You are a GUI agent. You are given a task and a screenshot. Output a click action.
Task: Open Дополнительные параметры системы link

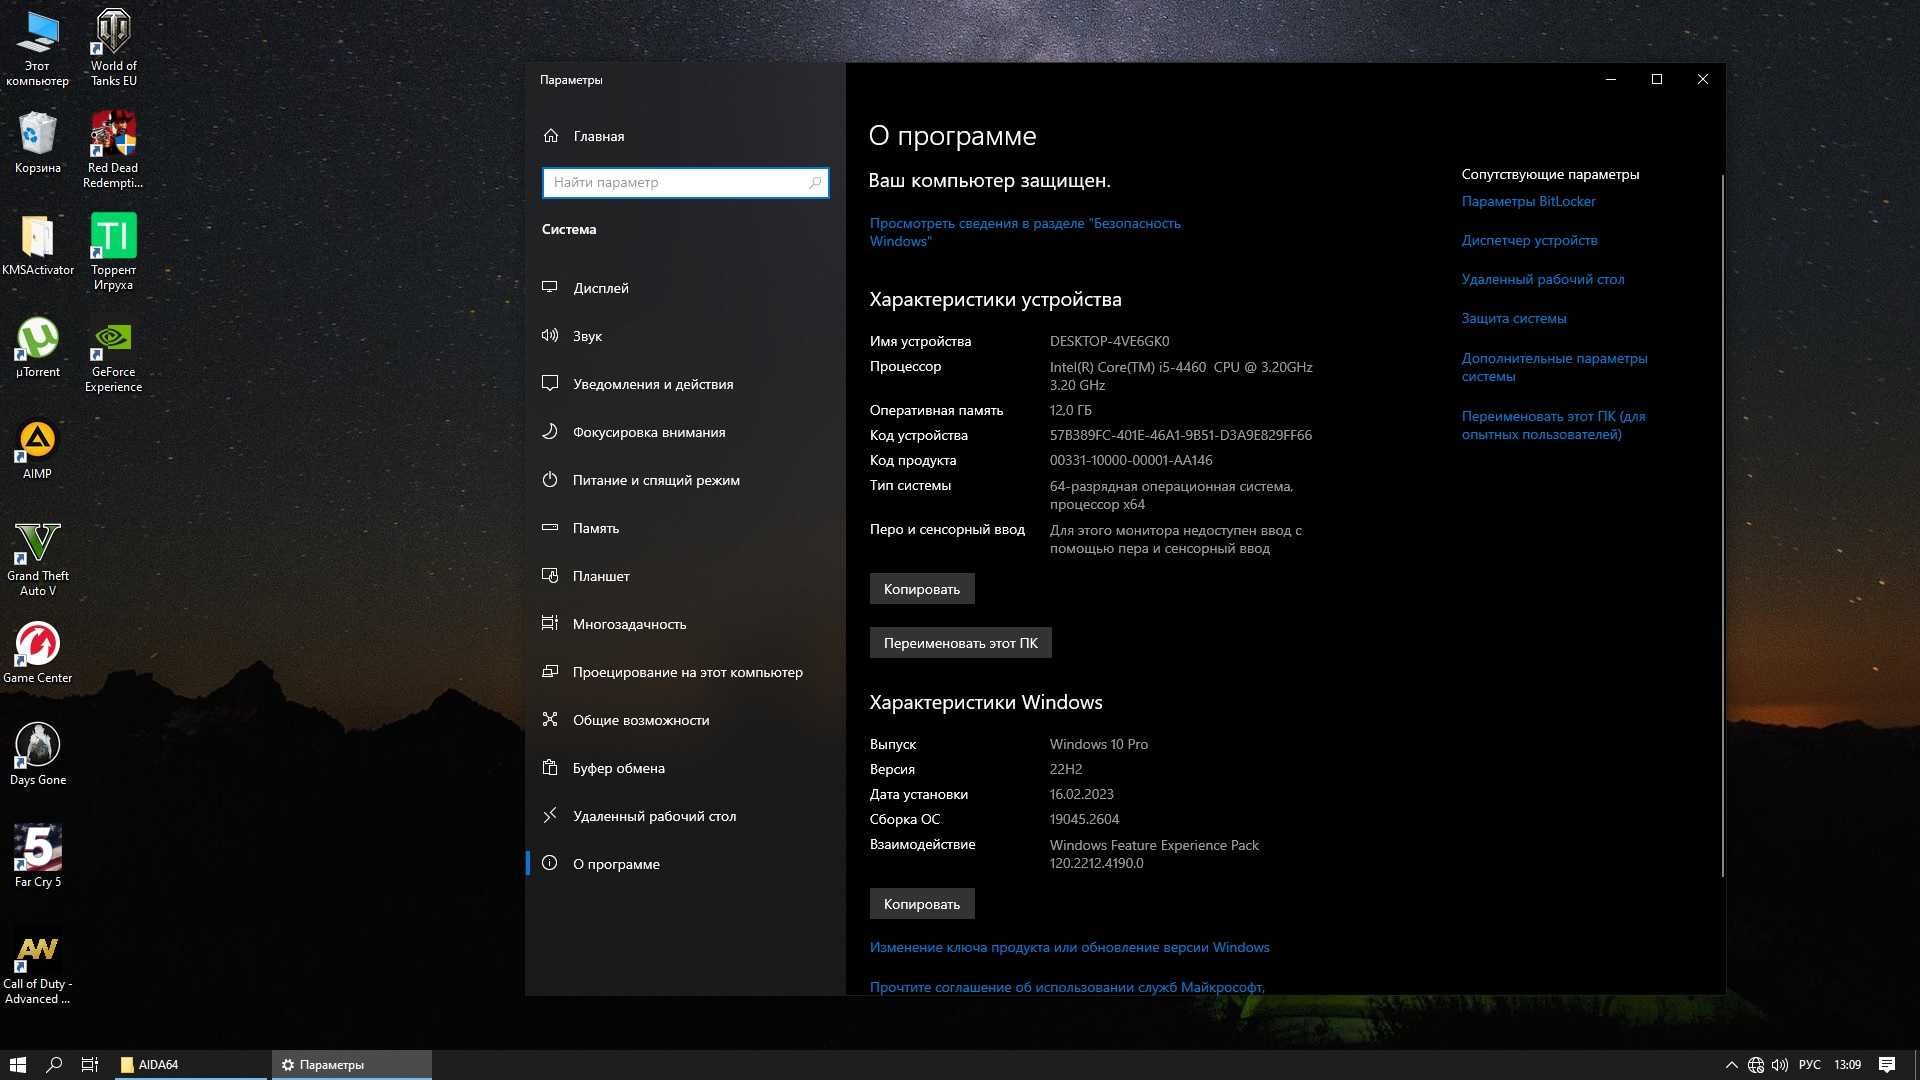click(1554, 367)
